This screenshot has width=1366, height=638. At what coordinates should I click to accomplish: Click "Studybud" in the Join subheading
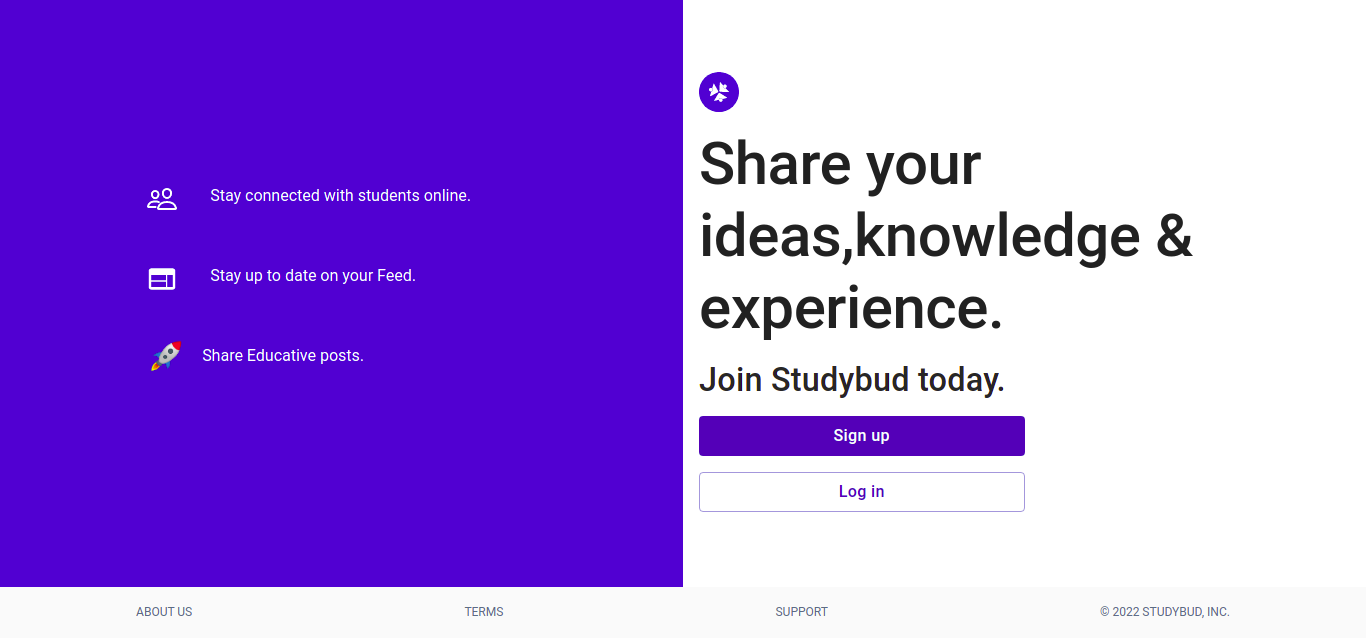click(x=840, y=380)
